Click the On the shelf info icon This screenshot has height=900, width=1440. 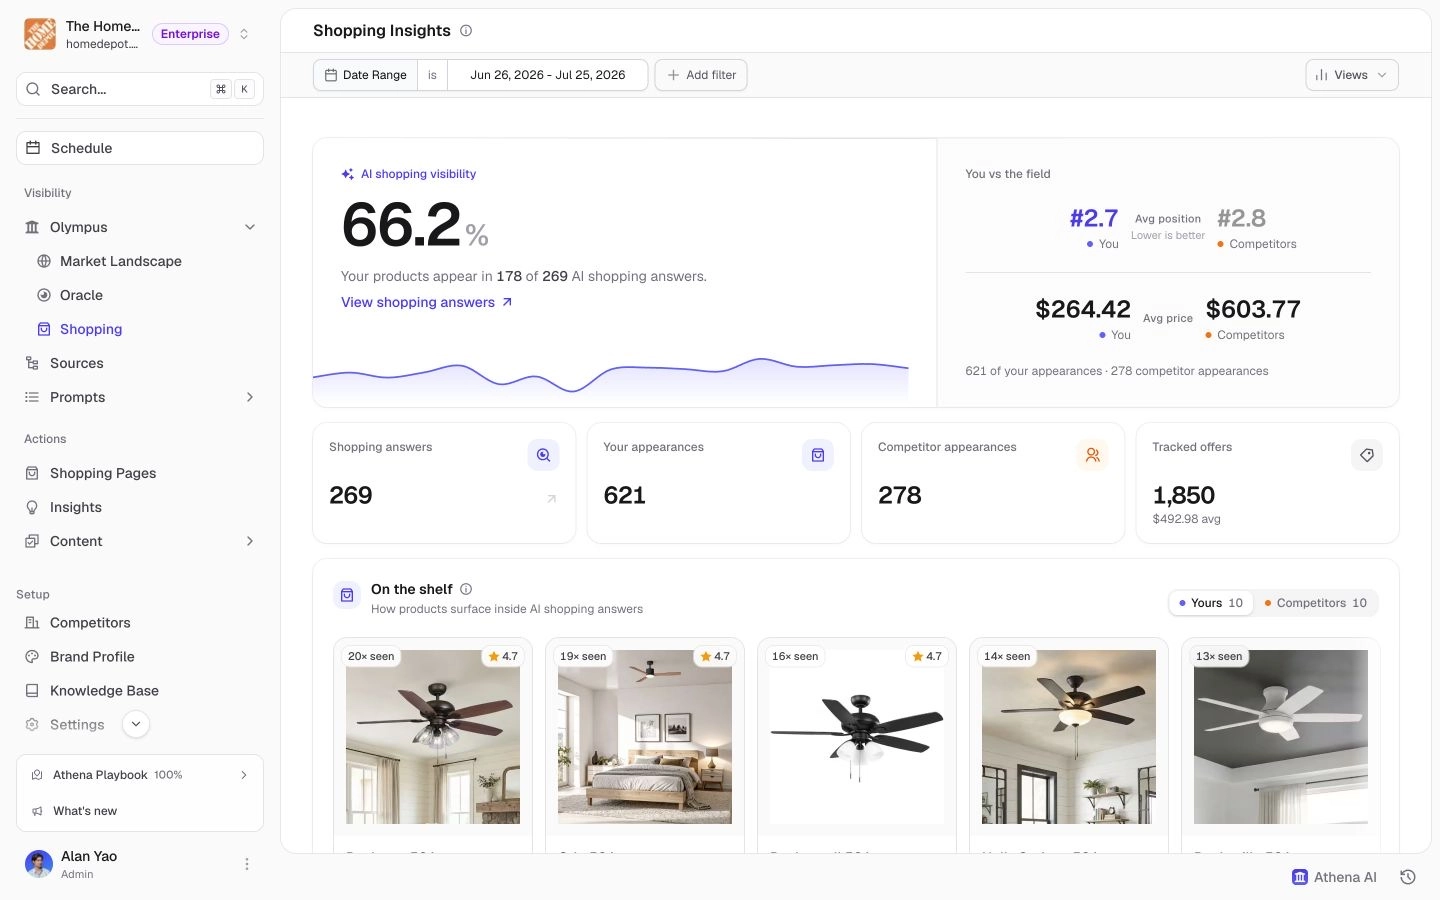466,589
